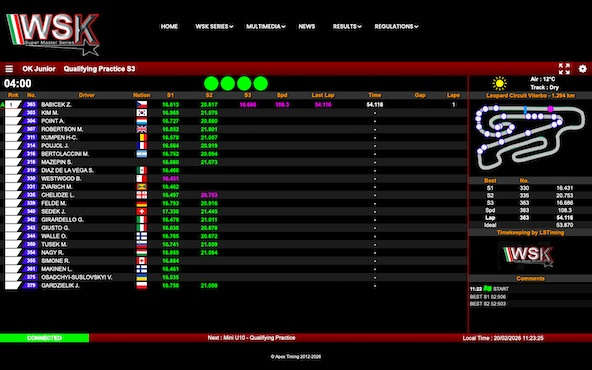Click the Leopard Circuit Viterbo track map
The height and width of the screenshot is (370, 592).
[530, 137]
